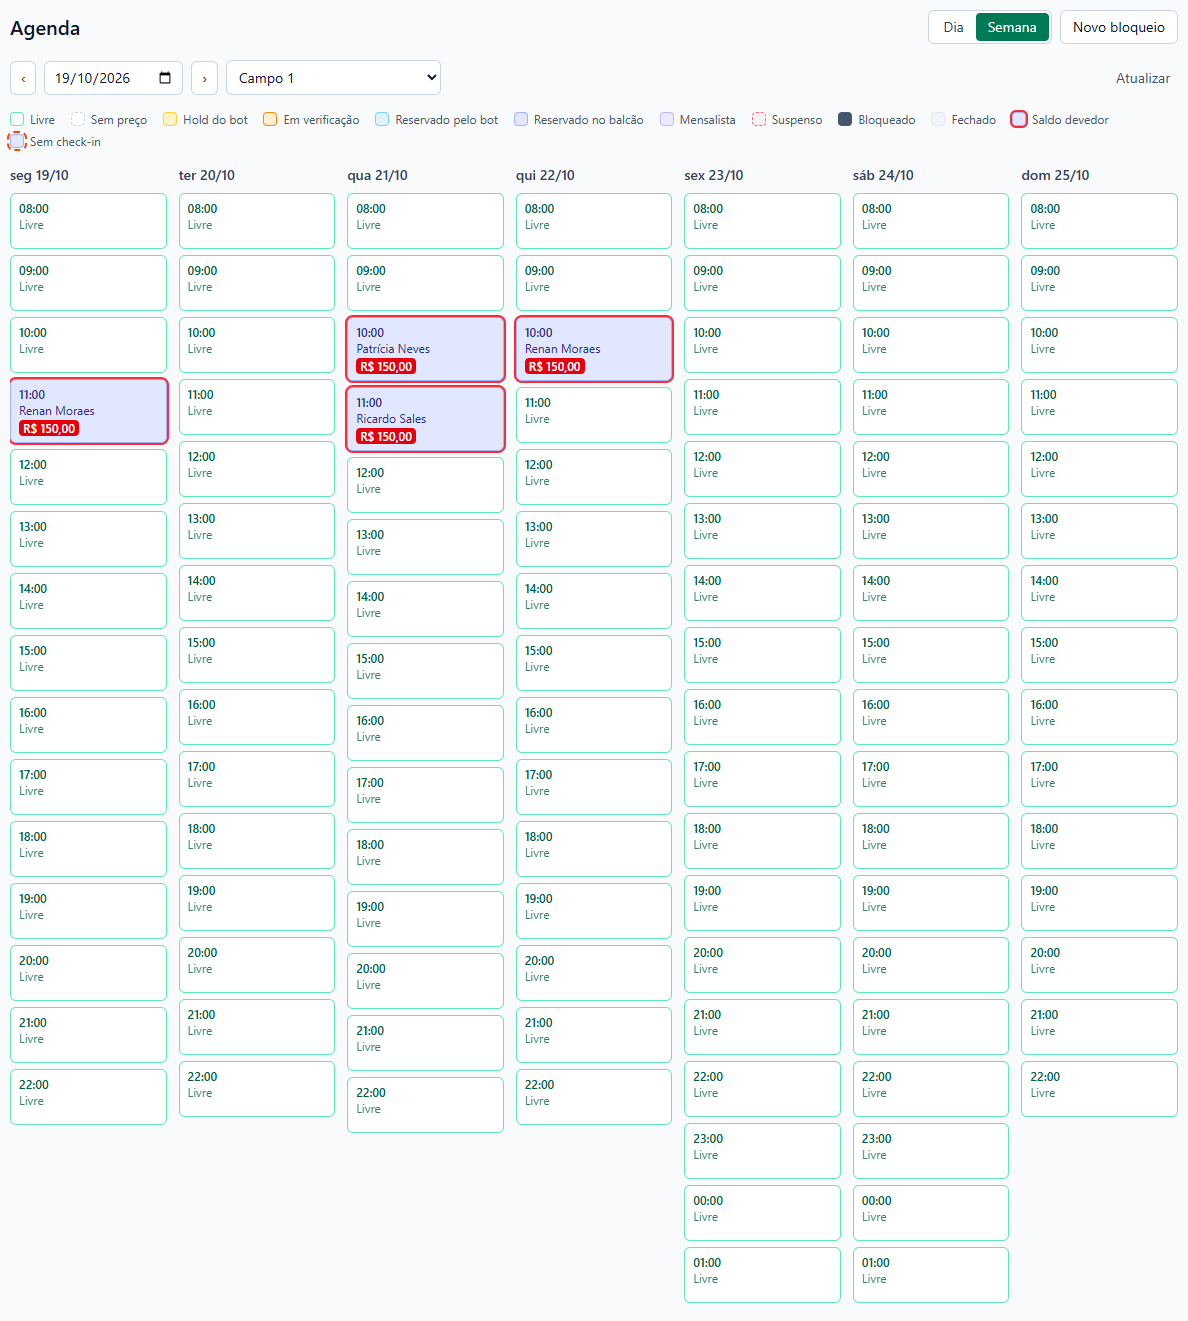1188x1321 pixels.
Task: Select the Semana view tab
Action: click(1012, 27)
